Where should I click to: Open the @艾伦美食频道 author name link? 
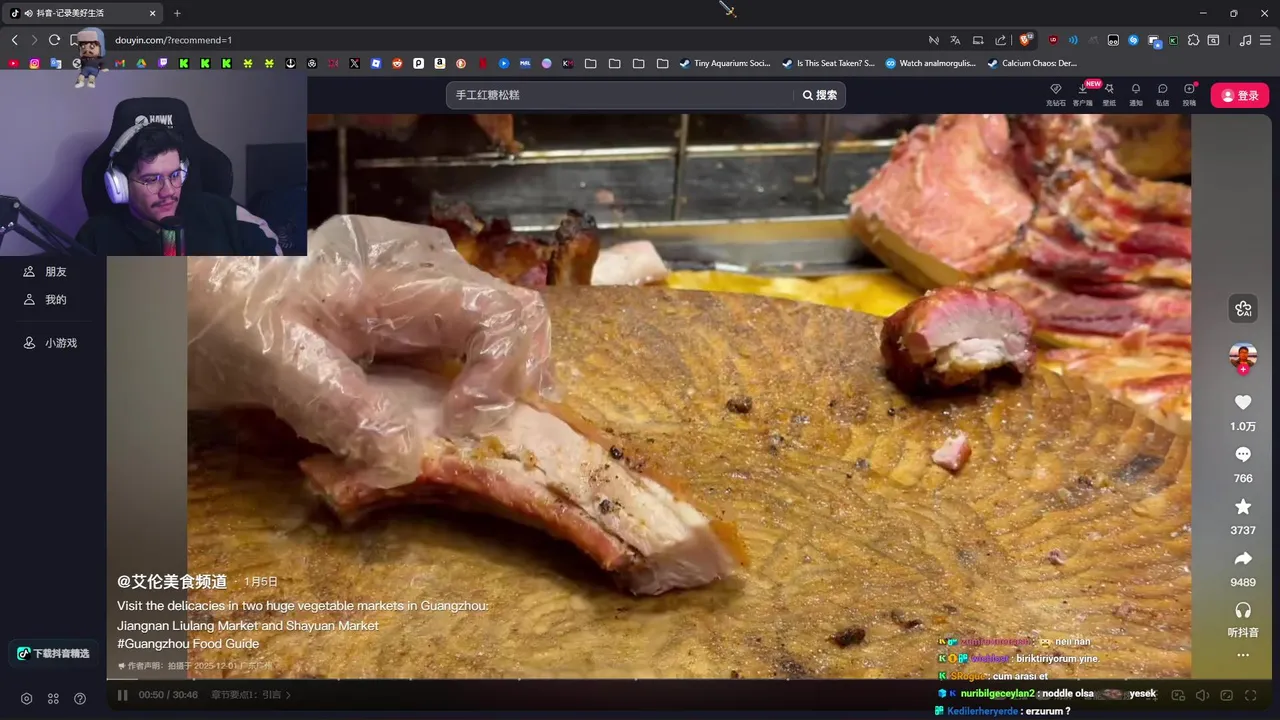coord(172,581)
